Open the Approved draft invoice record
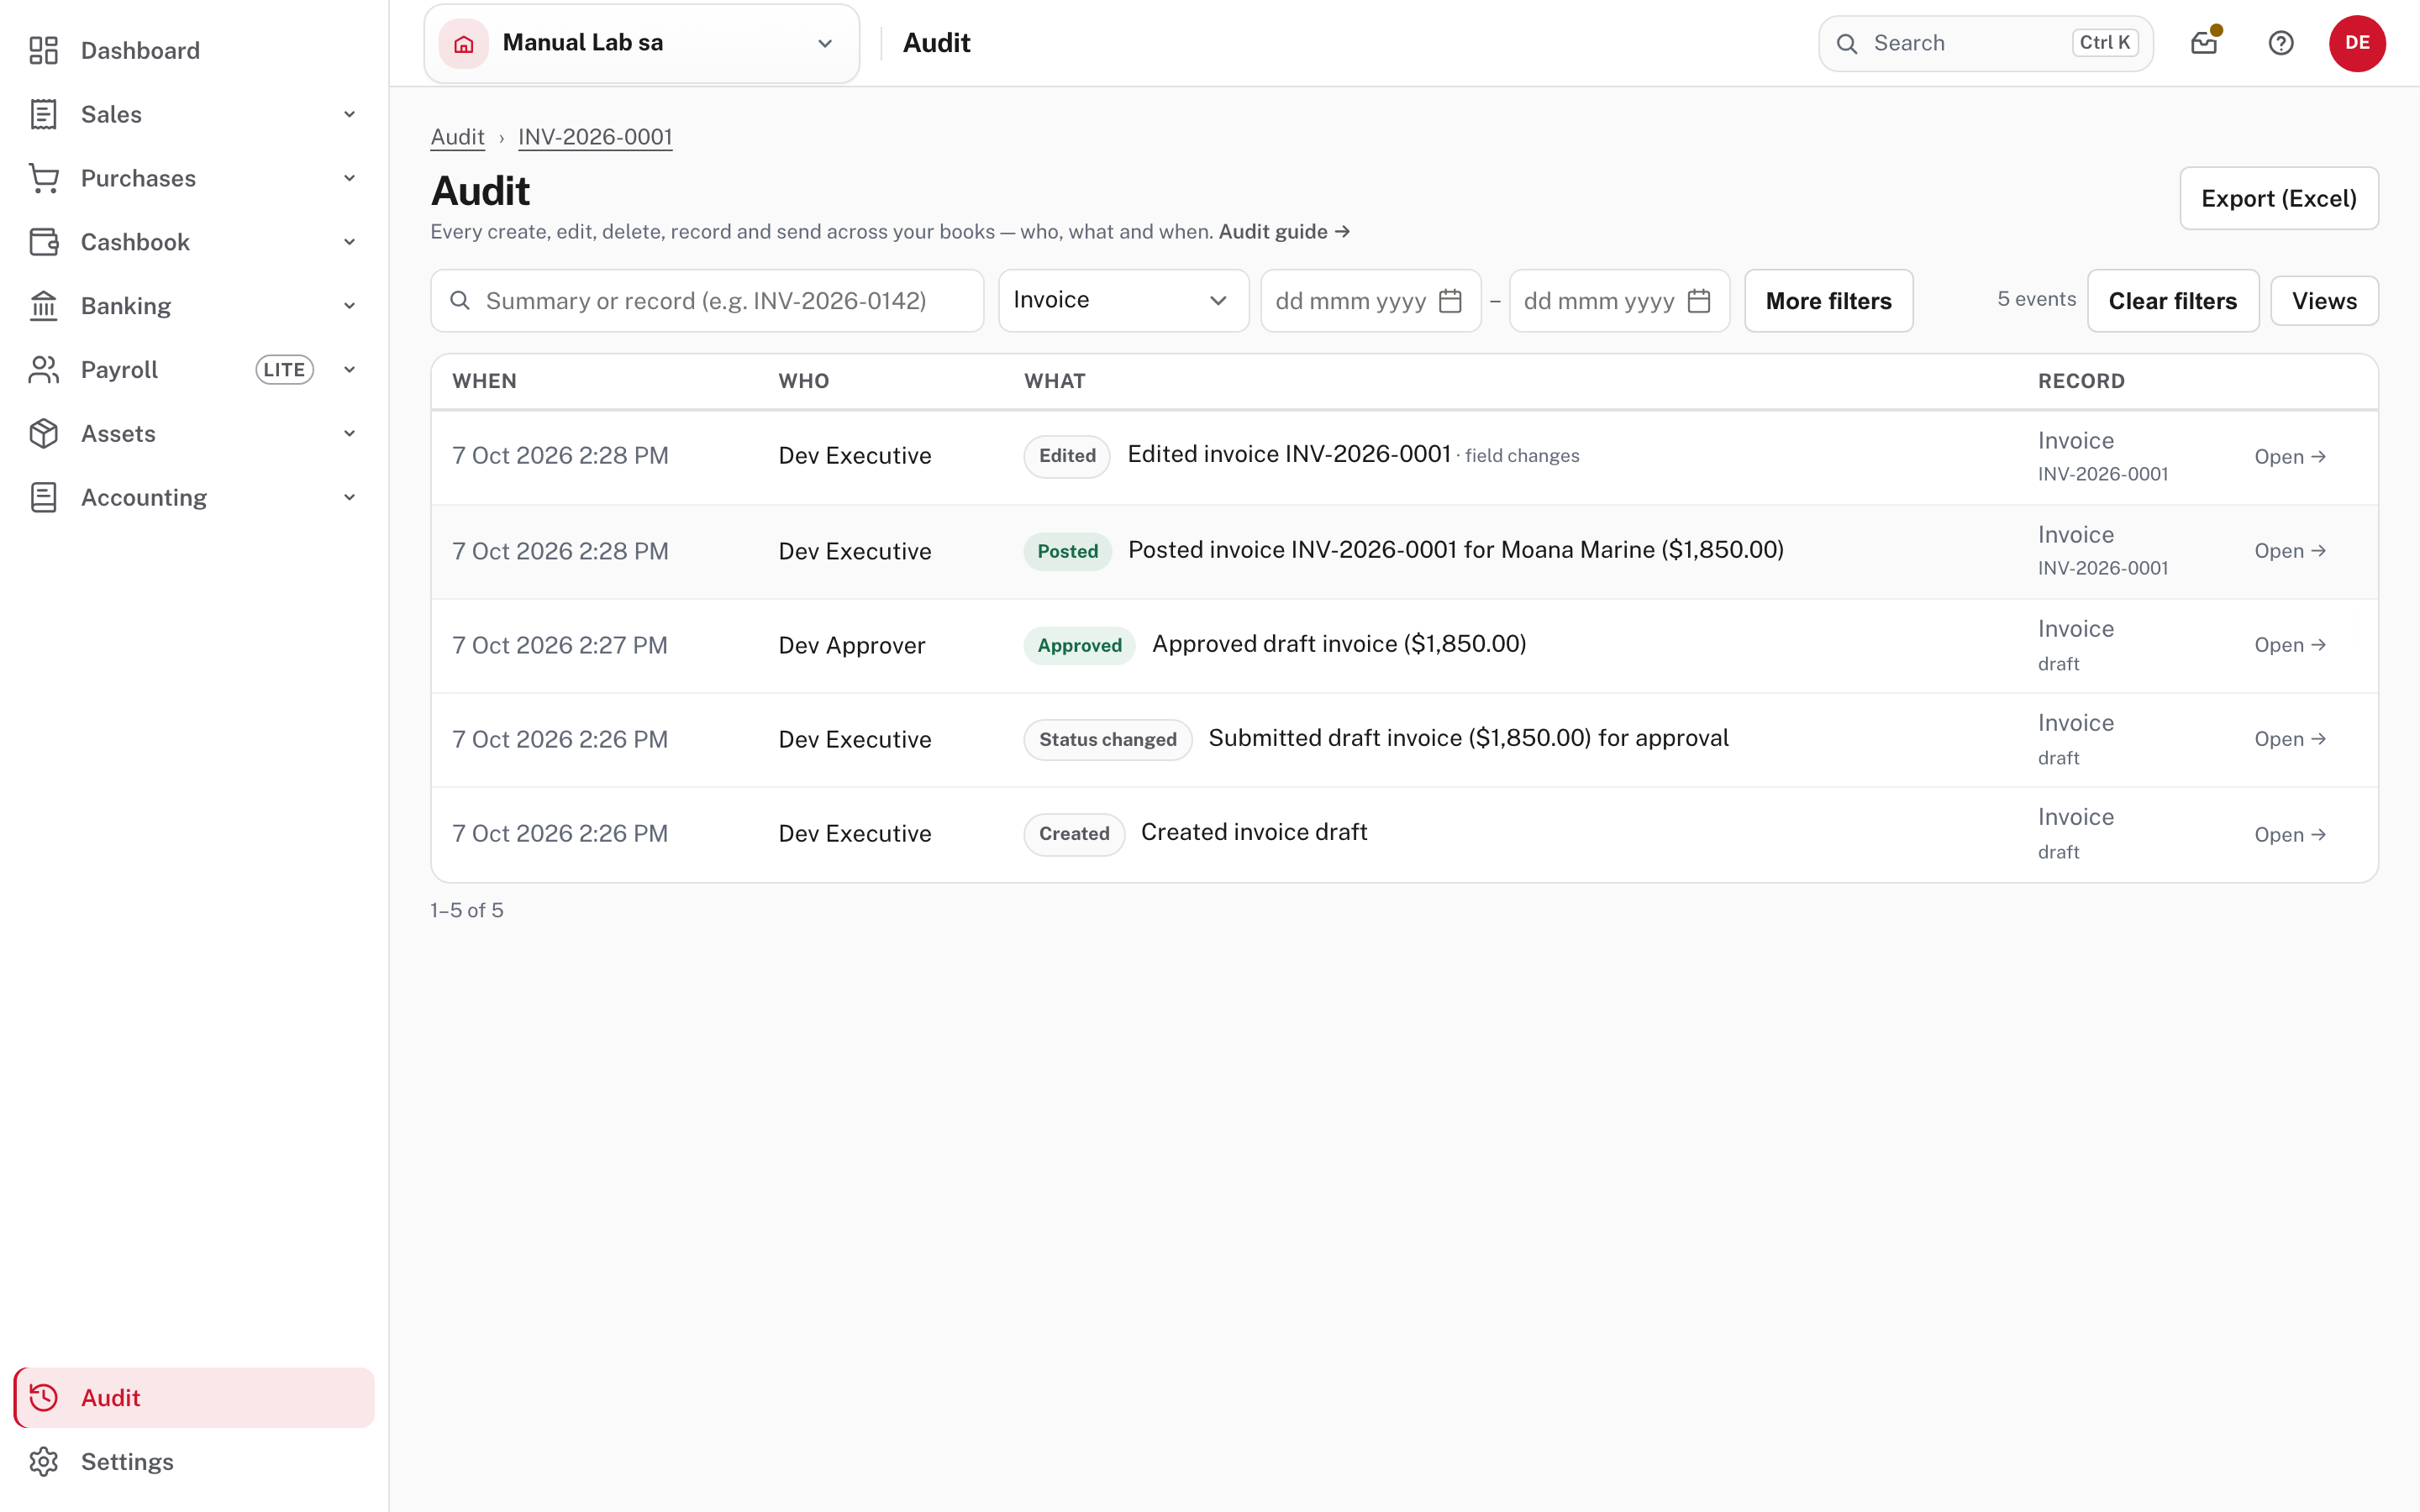 [x=2290, y=645]
